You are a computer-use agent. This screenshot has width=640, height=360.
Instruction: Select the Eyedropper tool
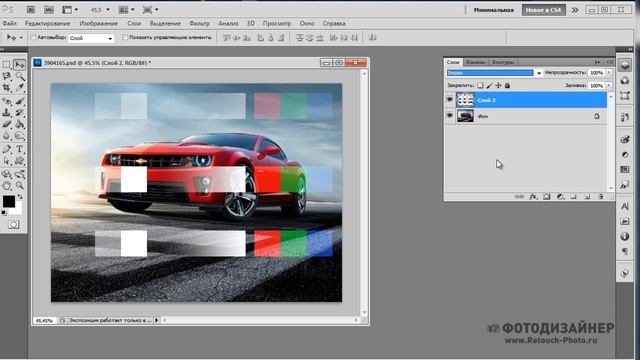point(19,88)
